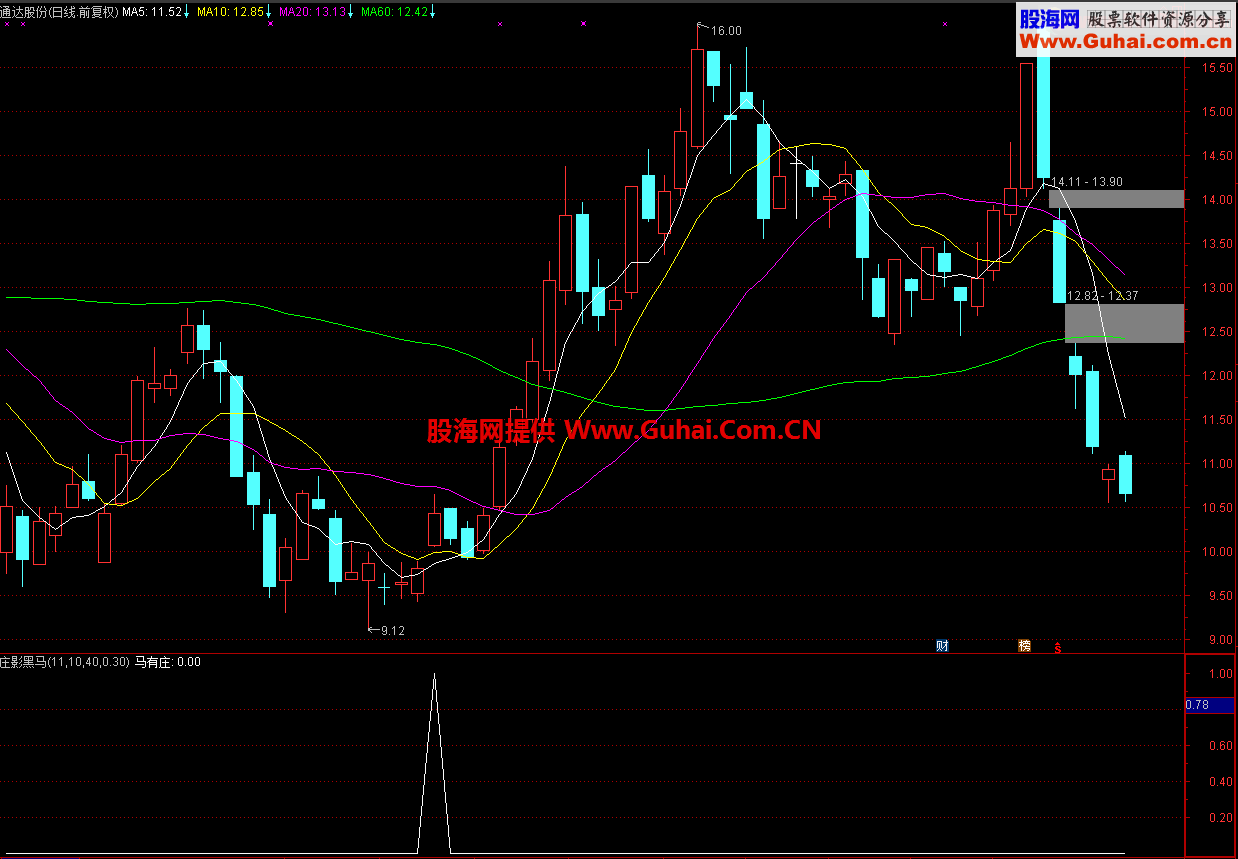Image resolution: width=1238 pixels, height=859 pixels.
Task: Click the cyan down arrow after MA10
Action: (269, 12)
